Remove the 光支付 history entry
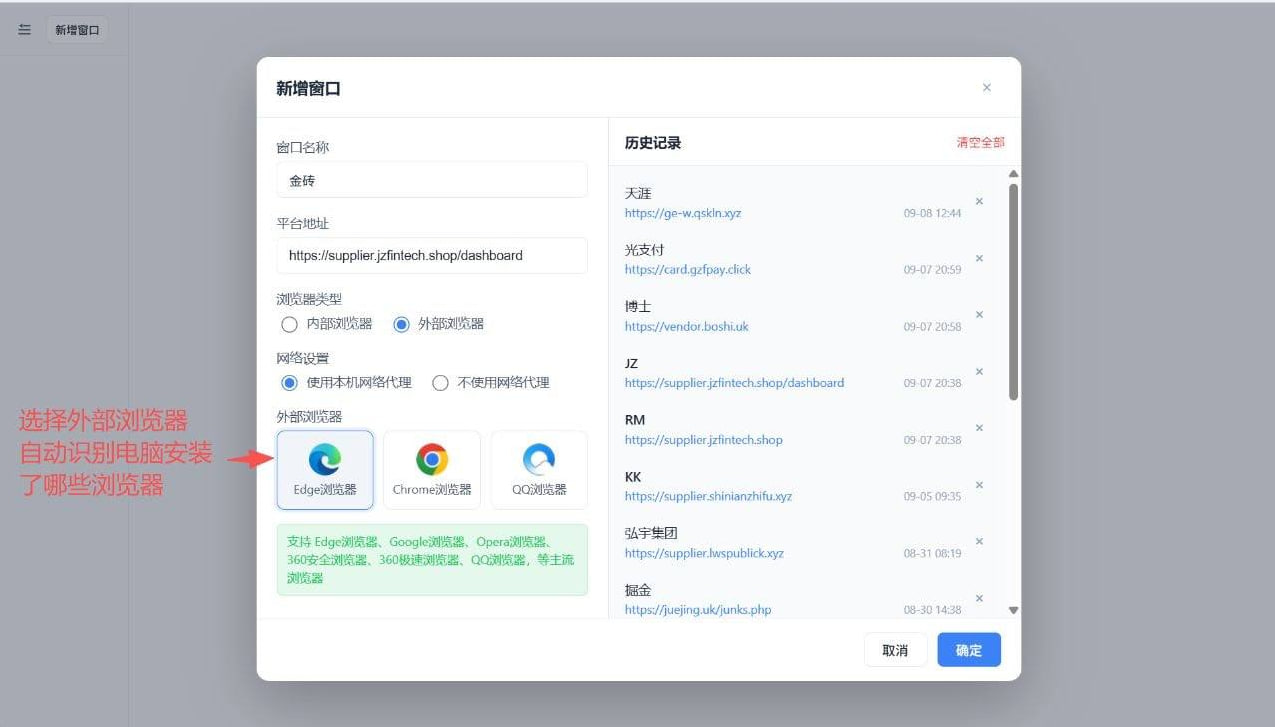The width and height of the screenshot is (1275, 727). (979, 258)
